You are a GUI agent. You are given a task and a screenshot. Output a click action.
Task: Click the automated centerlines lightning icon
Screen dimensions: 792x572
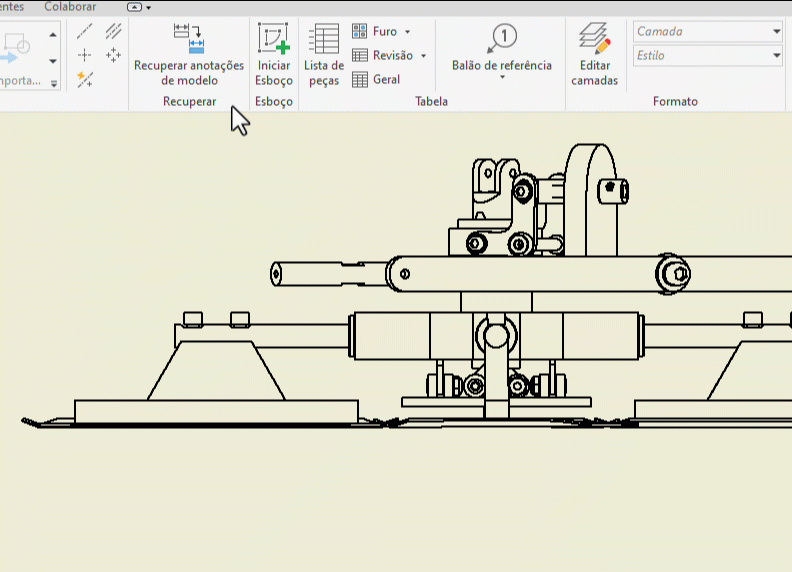pos(85,79)
